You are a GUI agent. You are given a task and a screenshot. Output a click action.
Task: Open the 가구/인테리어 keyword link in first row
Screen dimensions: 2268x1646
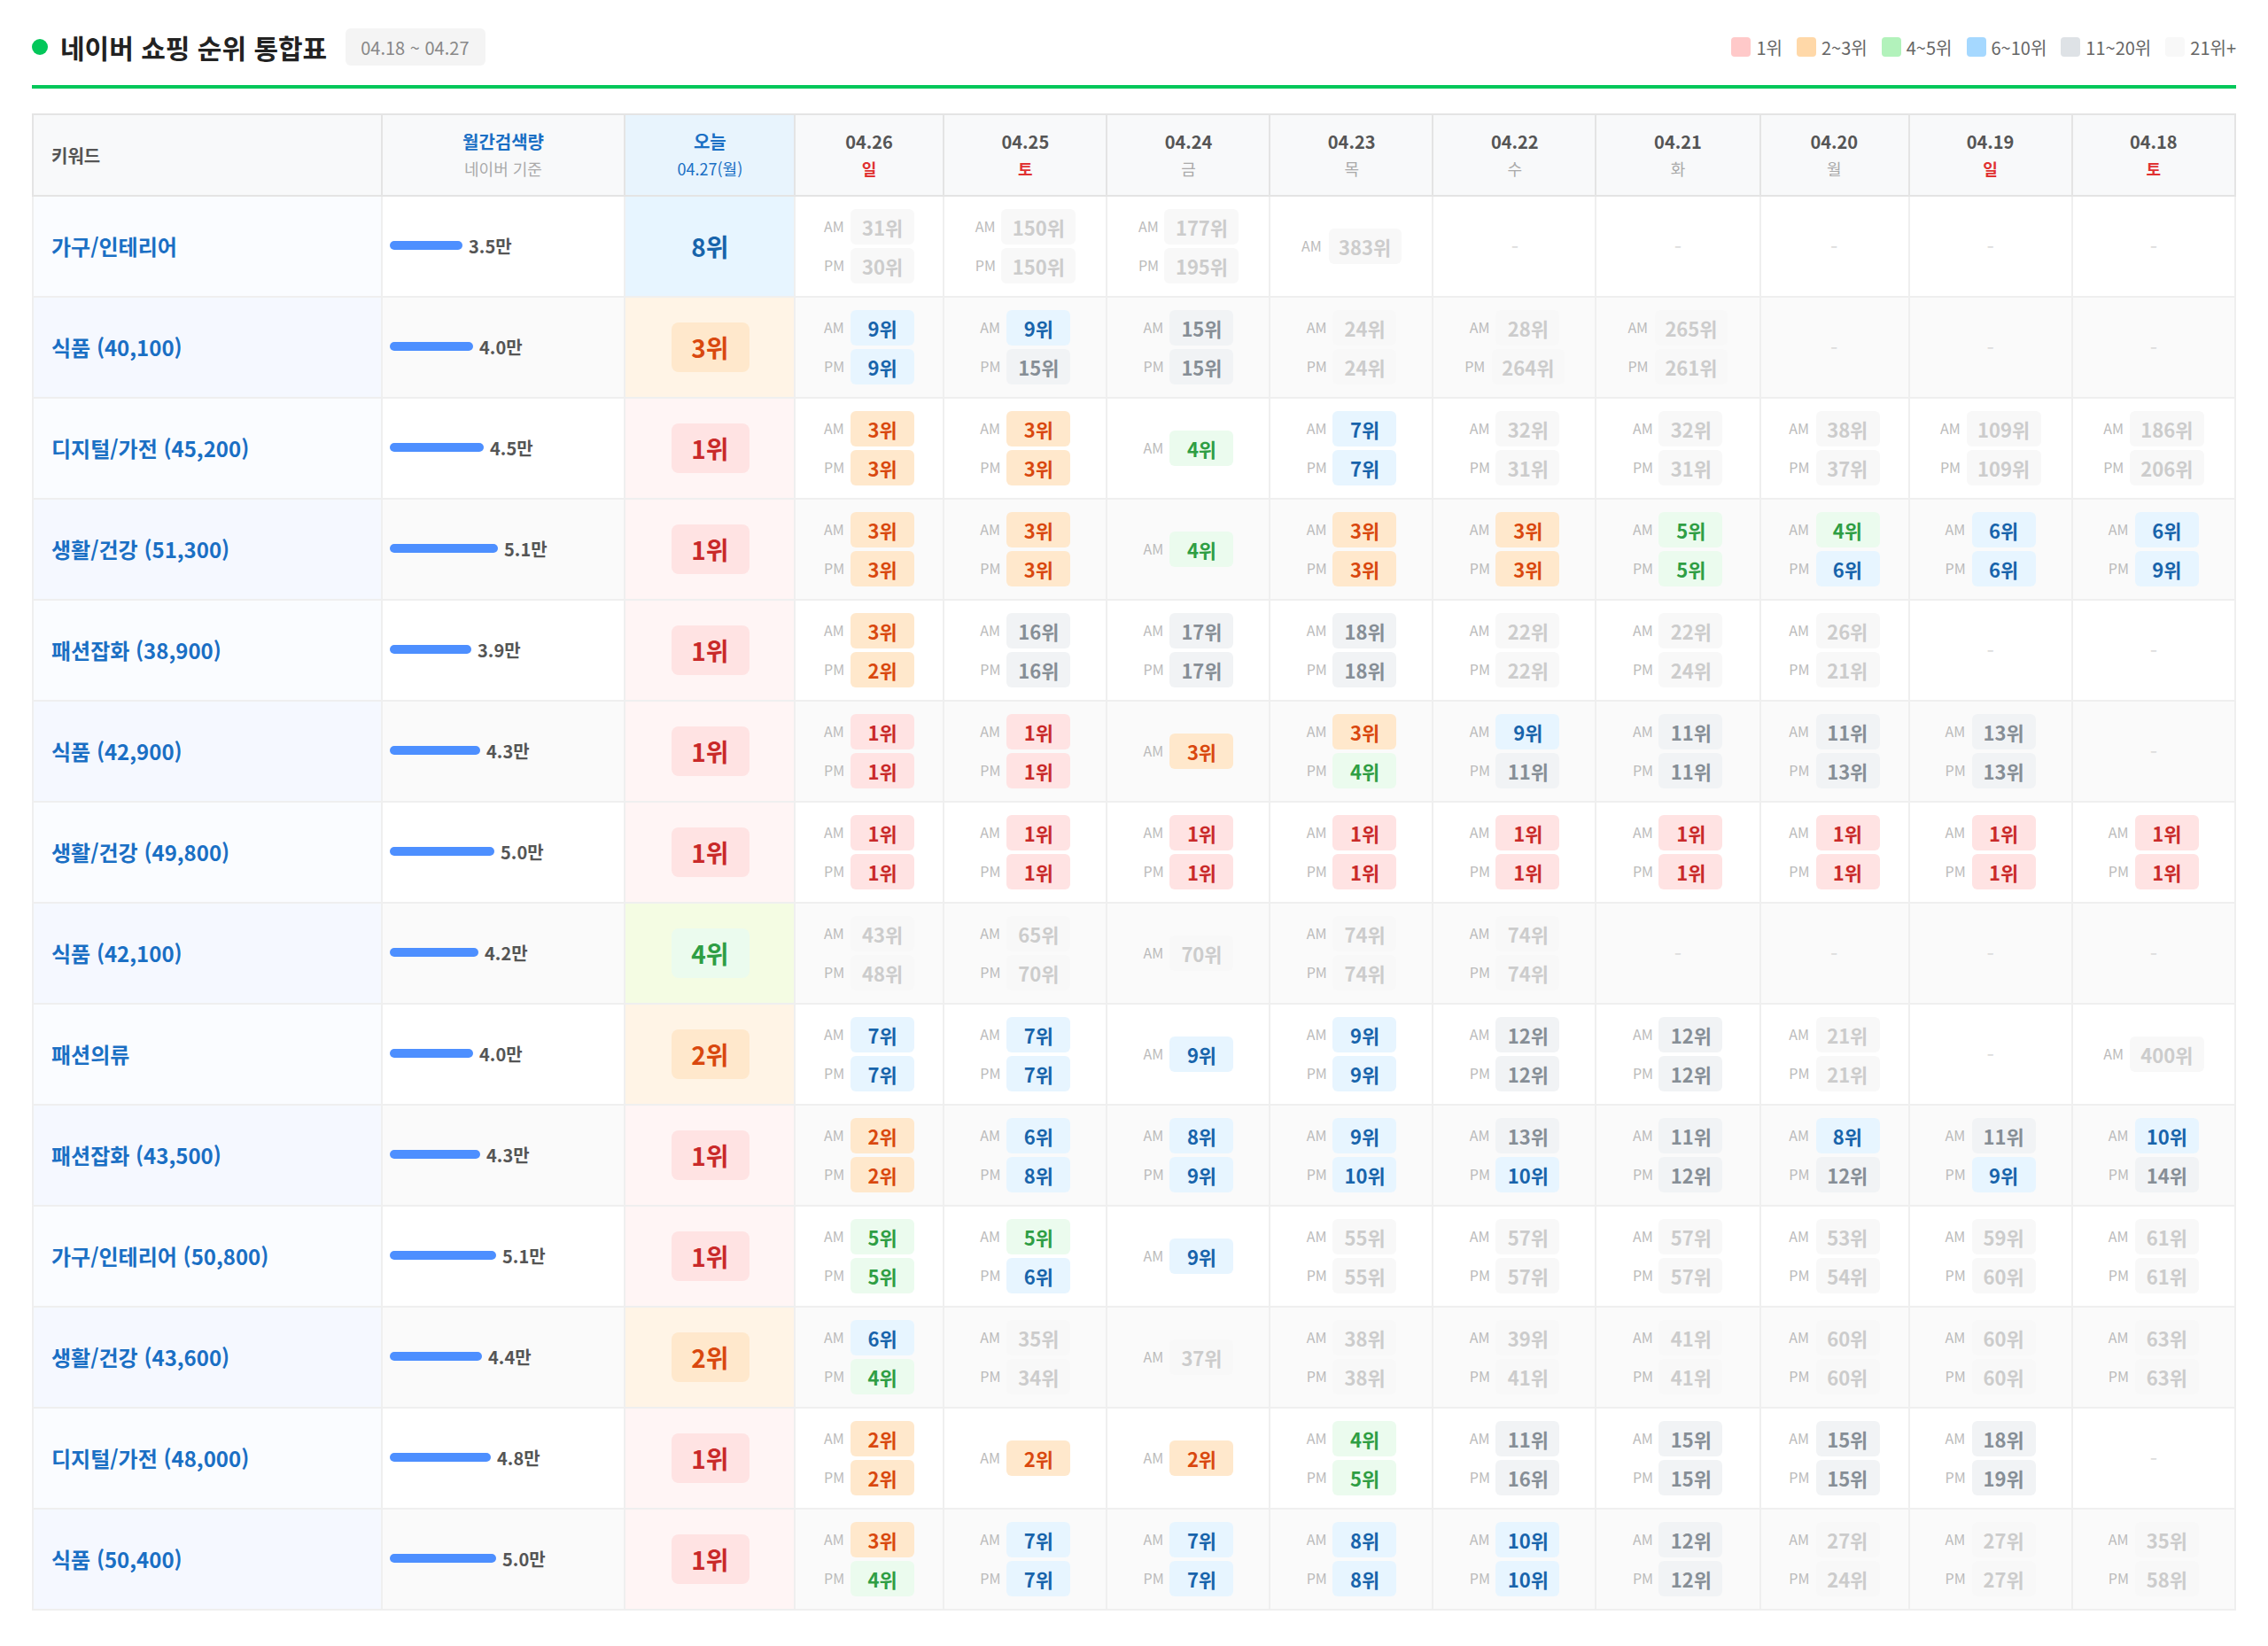[x=114, y=247]
